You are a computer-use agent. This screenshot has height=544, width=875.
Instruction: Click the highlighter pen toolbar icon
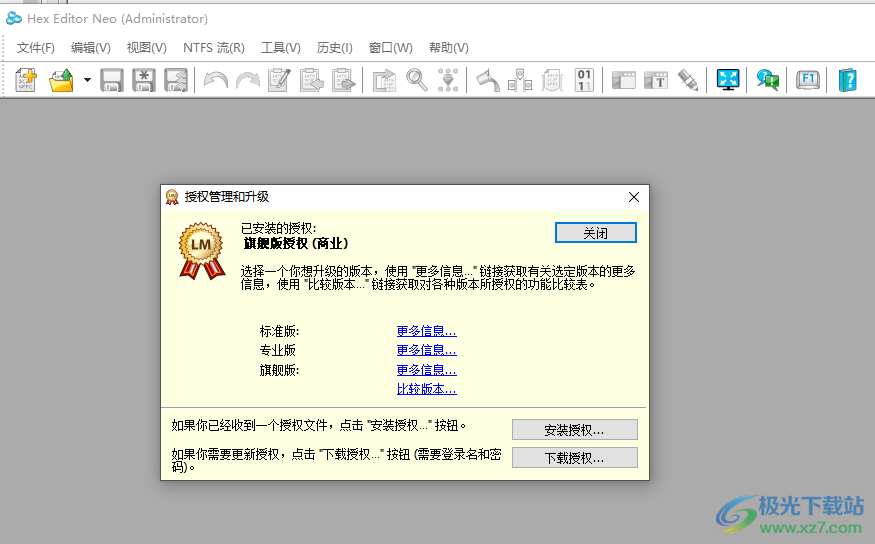coord(688,80)
